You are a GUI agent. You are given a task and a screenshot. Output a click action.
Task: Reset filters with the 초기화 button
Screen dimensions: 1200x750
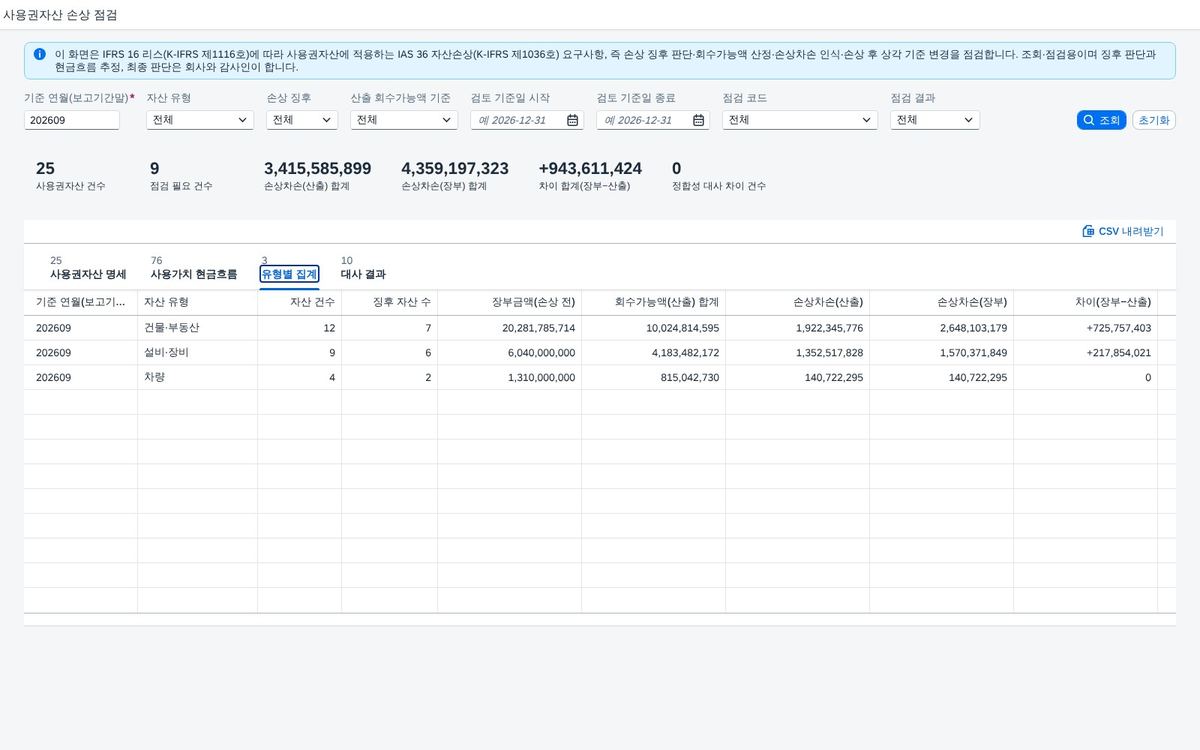1154,120
